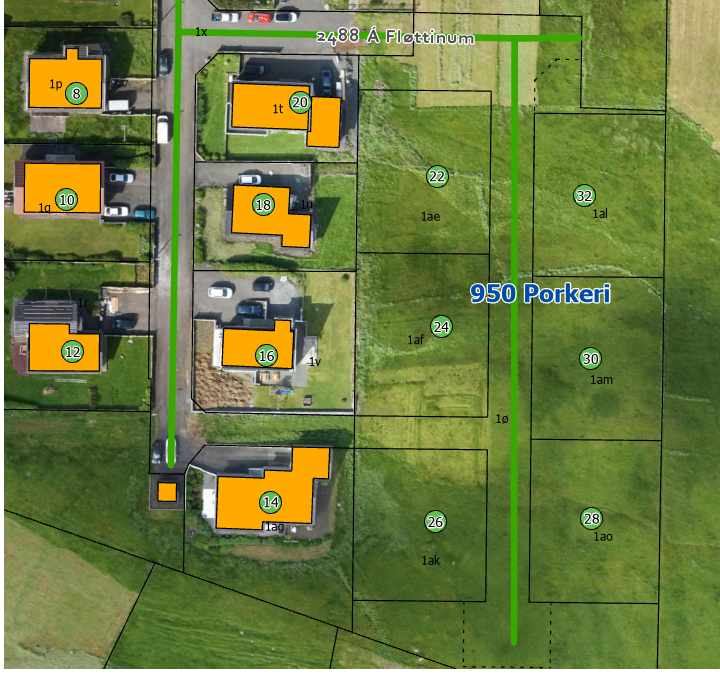Screen dimensions: 720x679
Task: Select plot marker 22
Action: [x=437, y=177]
